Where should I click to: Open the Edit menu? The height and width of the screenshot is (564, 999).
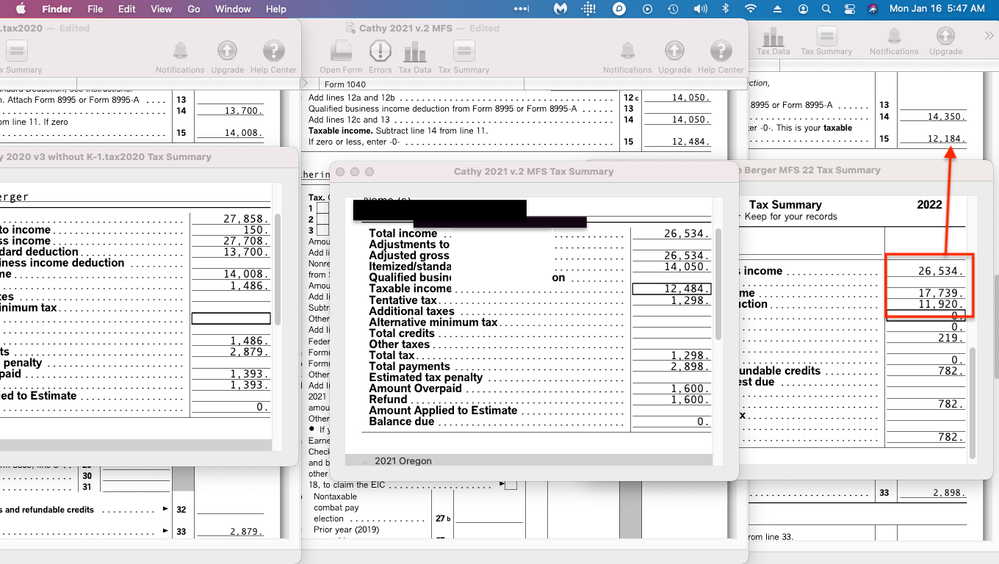(127, 9)
